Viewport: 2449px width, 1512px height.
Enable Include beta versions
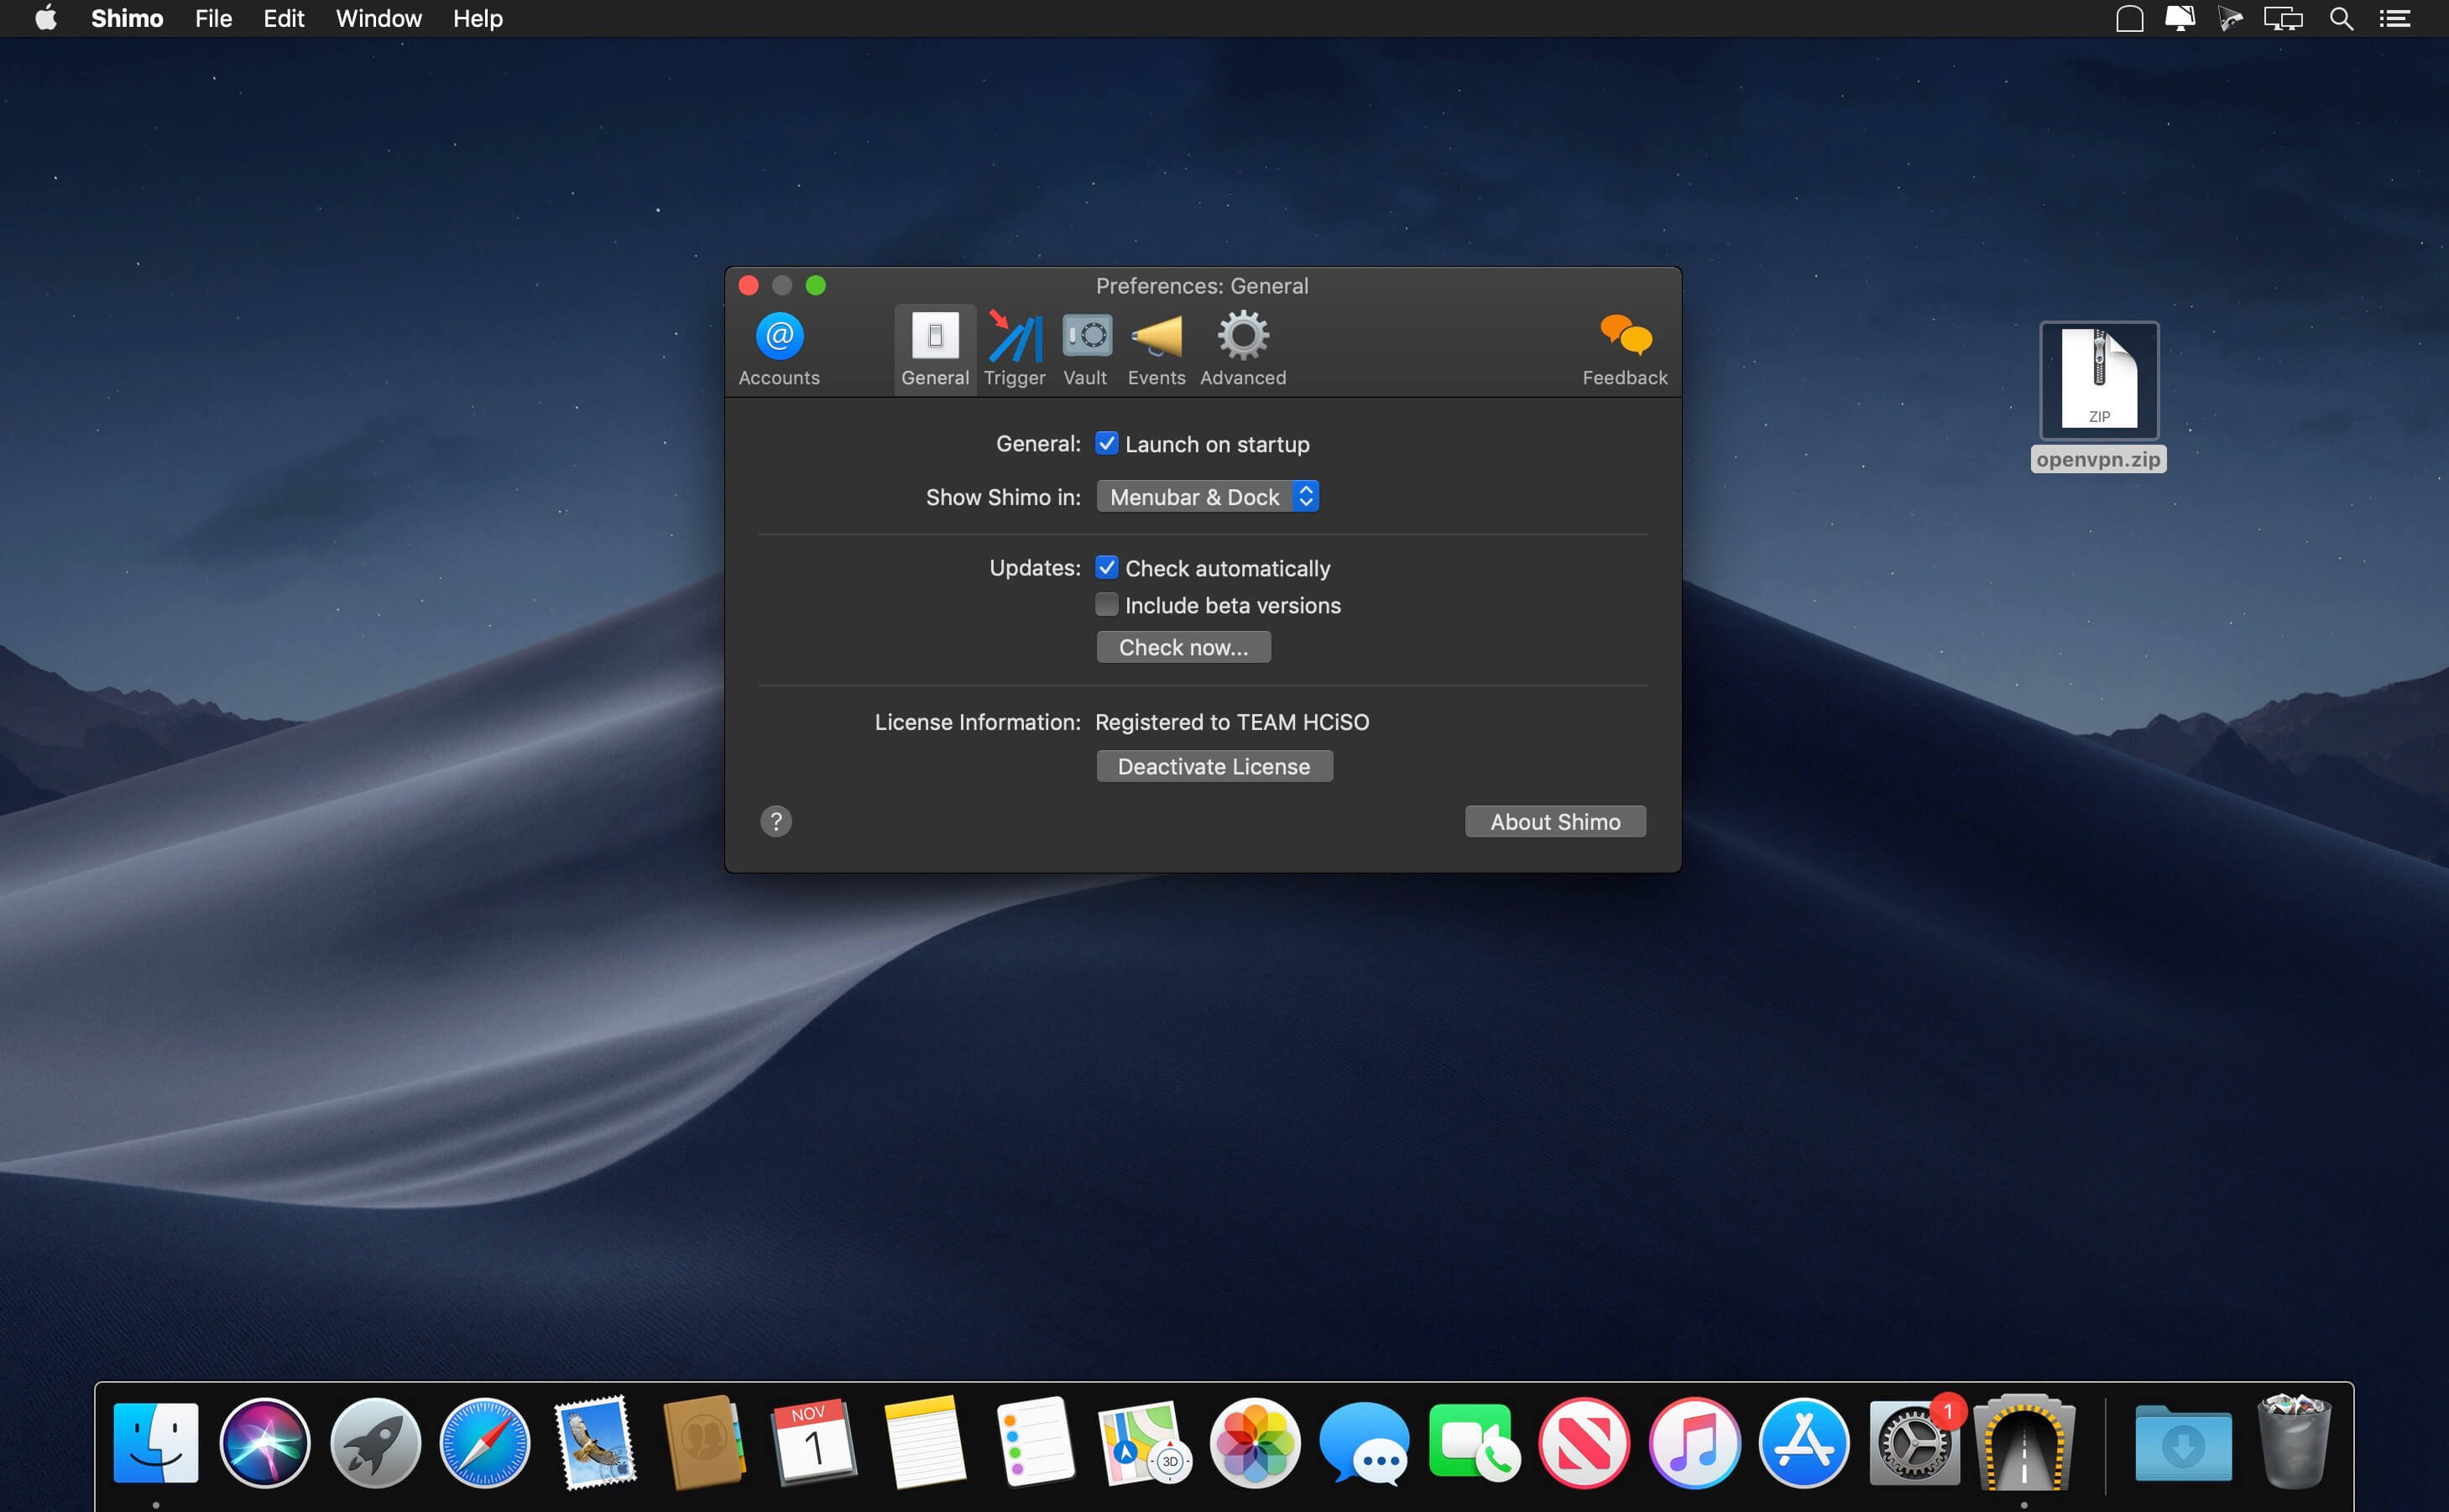point(1106,605)
